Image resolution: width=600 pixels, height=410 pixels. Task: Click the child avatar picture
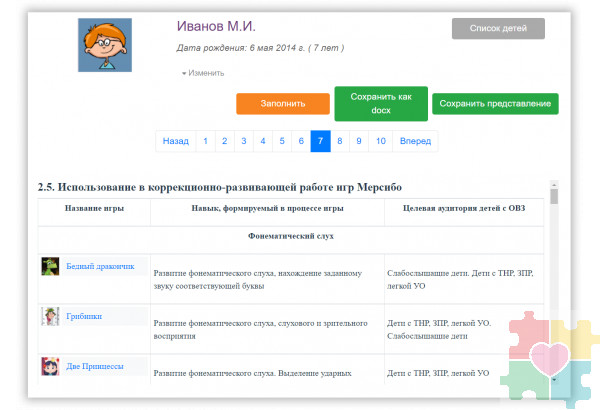(112, 45)
